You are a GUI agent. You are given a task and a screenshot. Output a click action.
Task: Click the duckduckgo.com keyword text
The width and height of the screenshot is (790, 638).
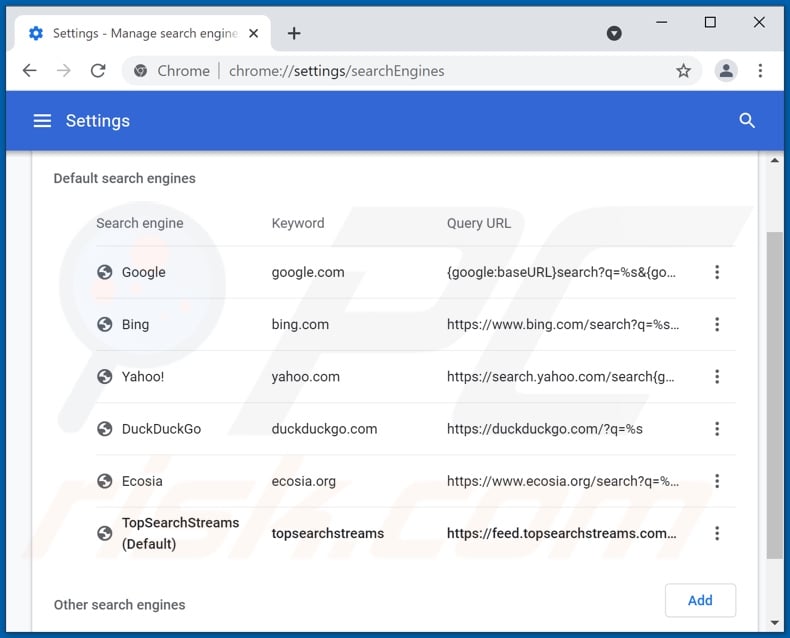[324, 429]
